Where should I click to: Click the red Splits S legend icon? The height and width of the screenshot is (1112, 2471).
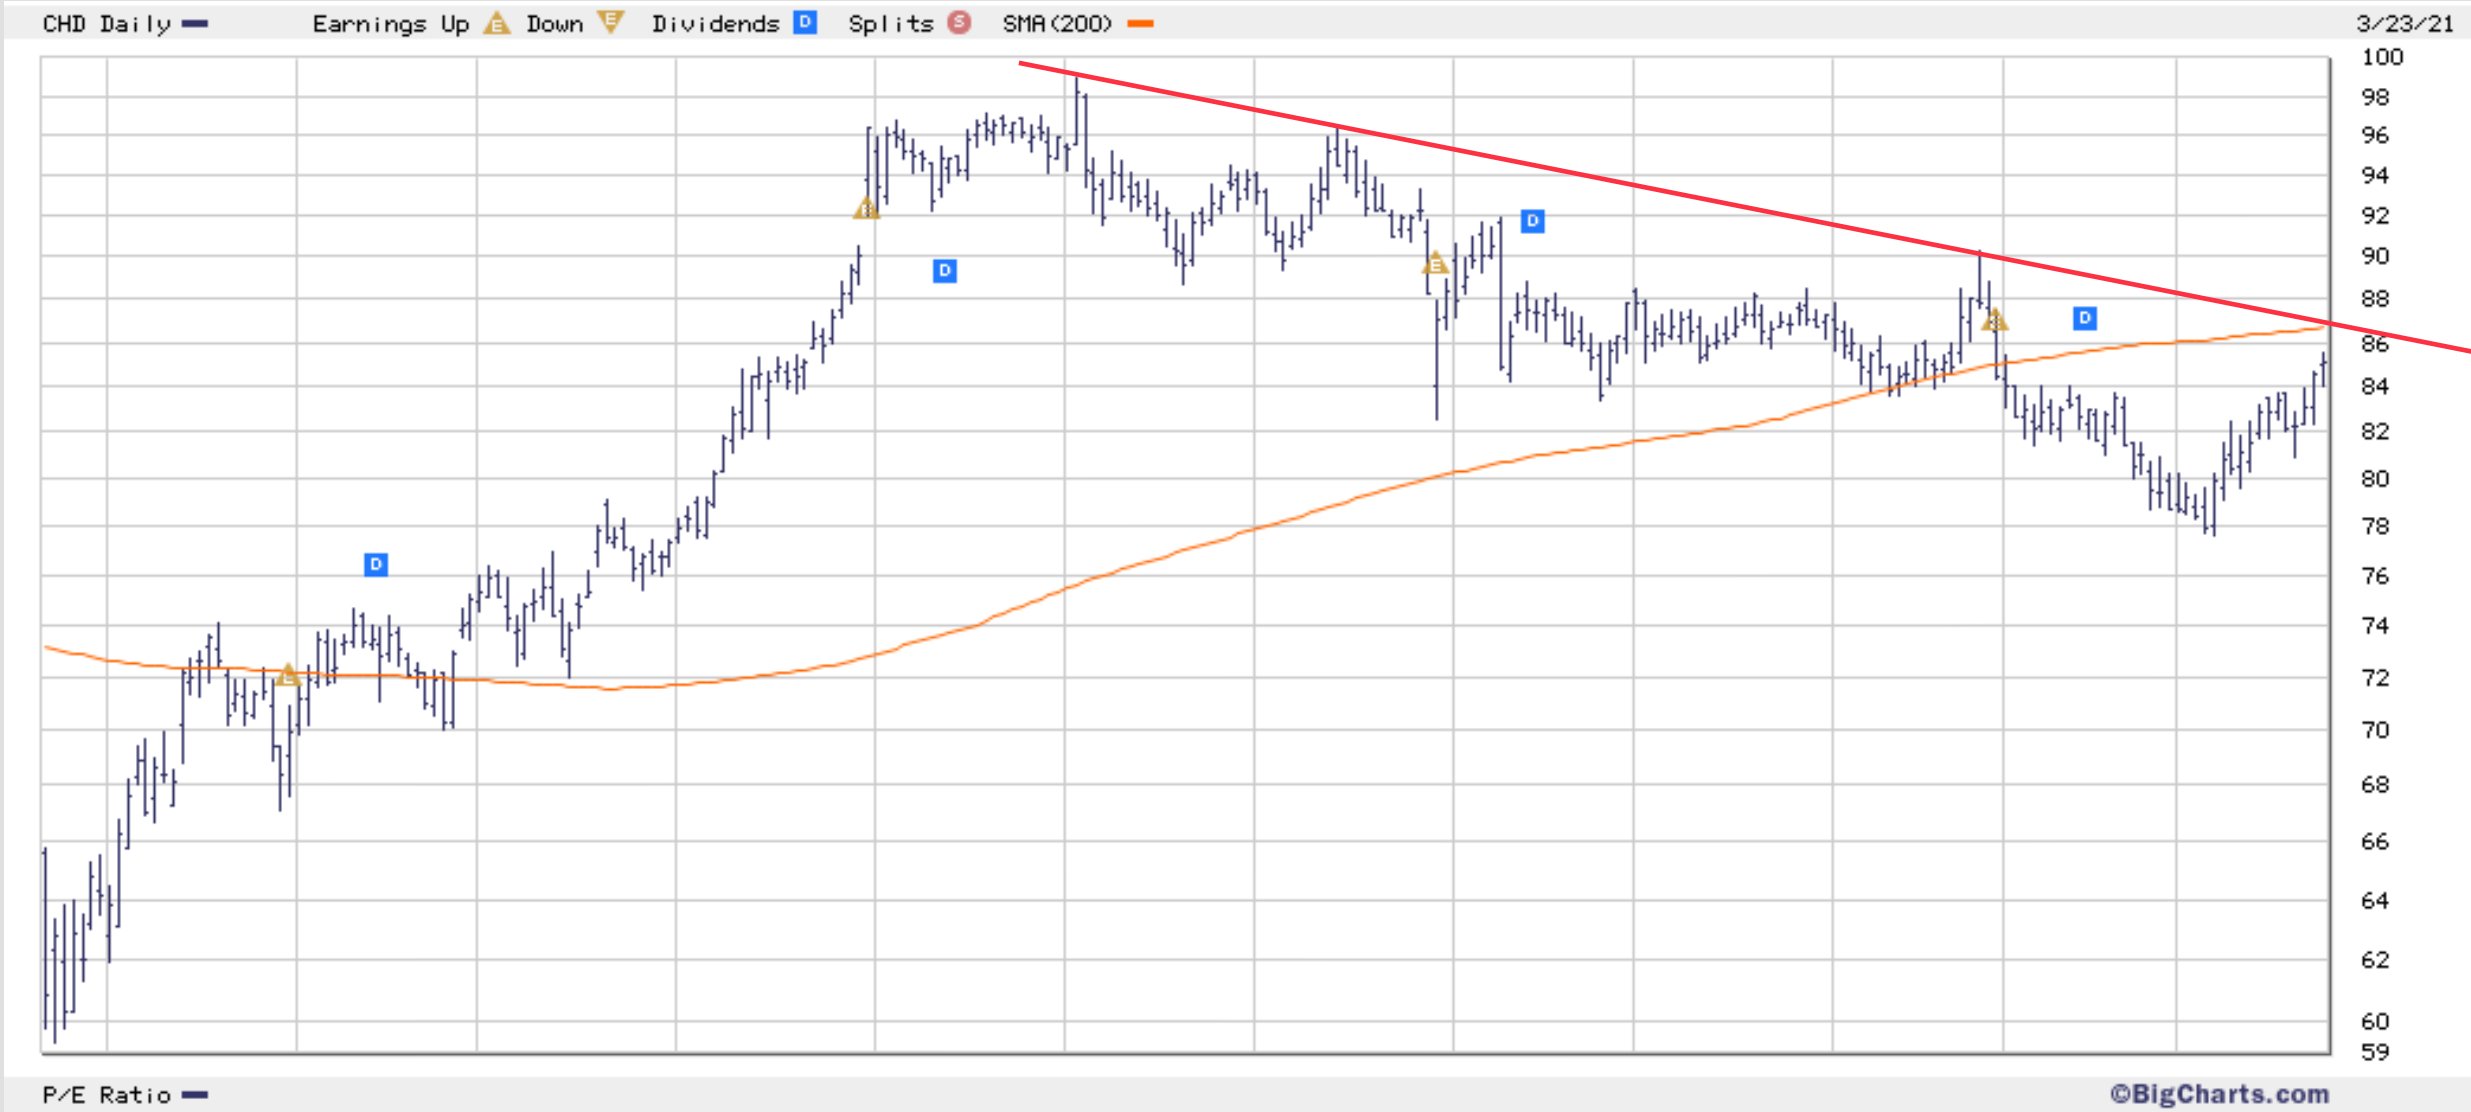[x=958, y=22]
